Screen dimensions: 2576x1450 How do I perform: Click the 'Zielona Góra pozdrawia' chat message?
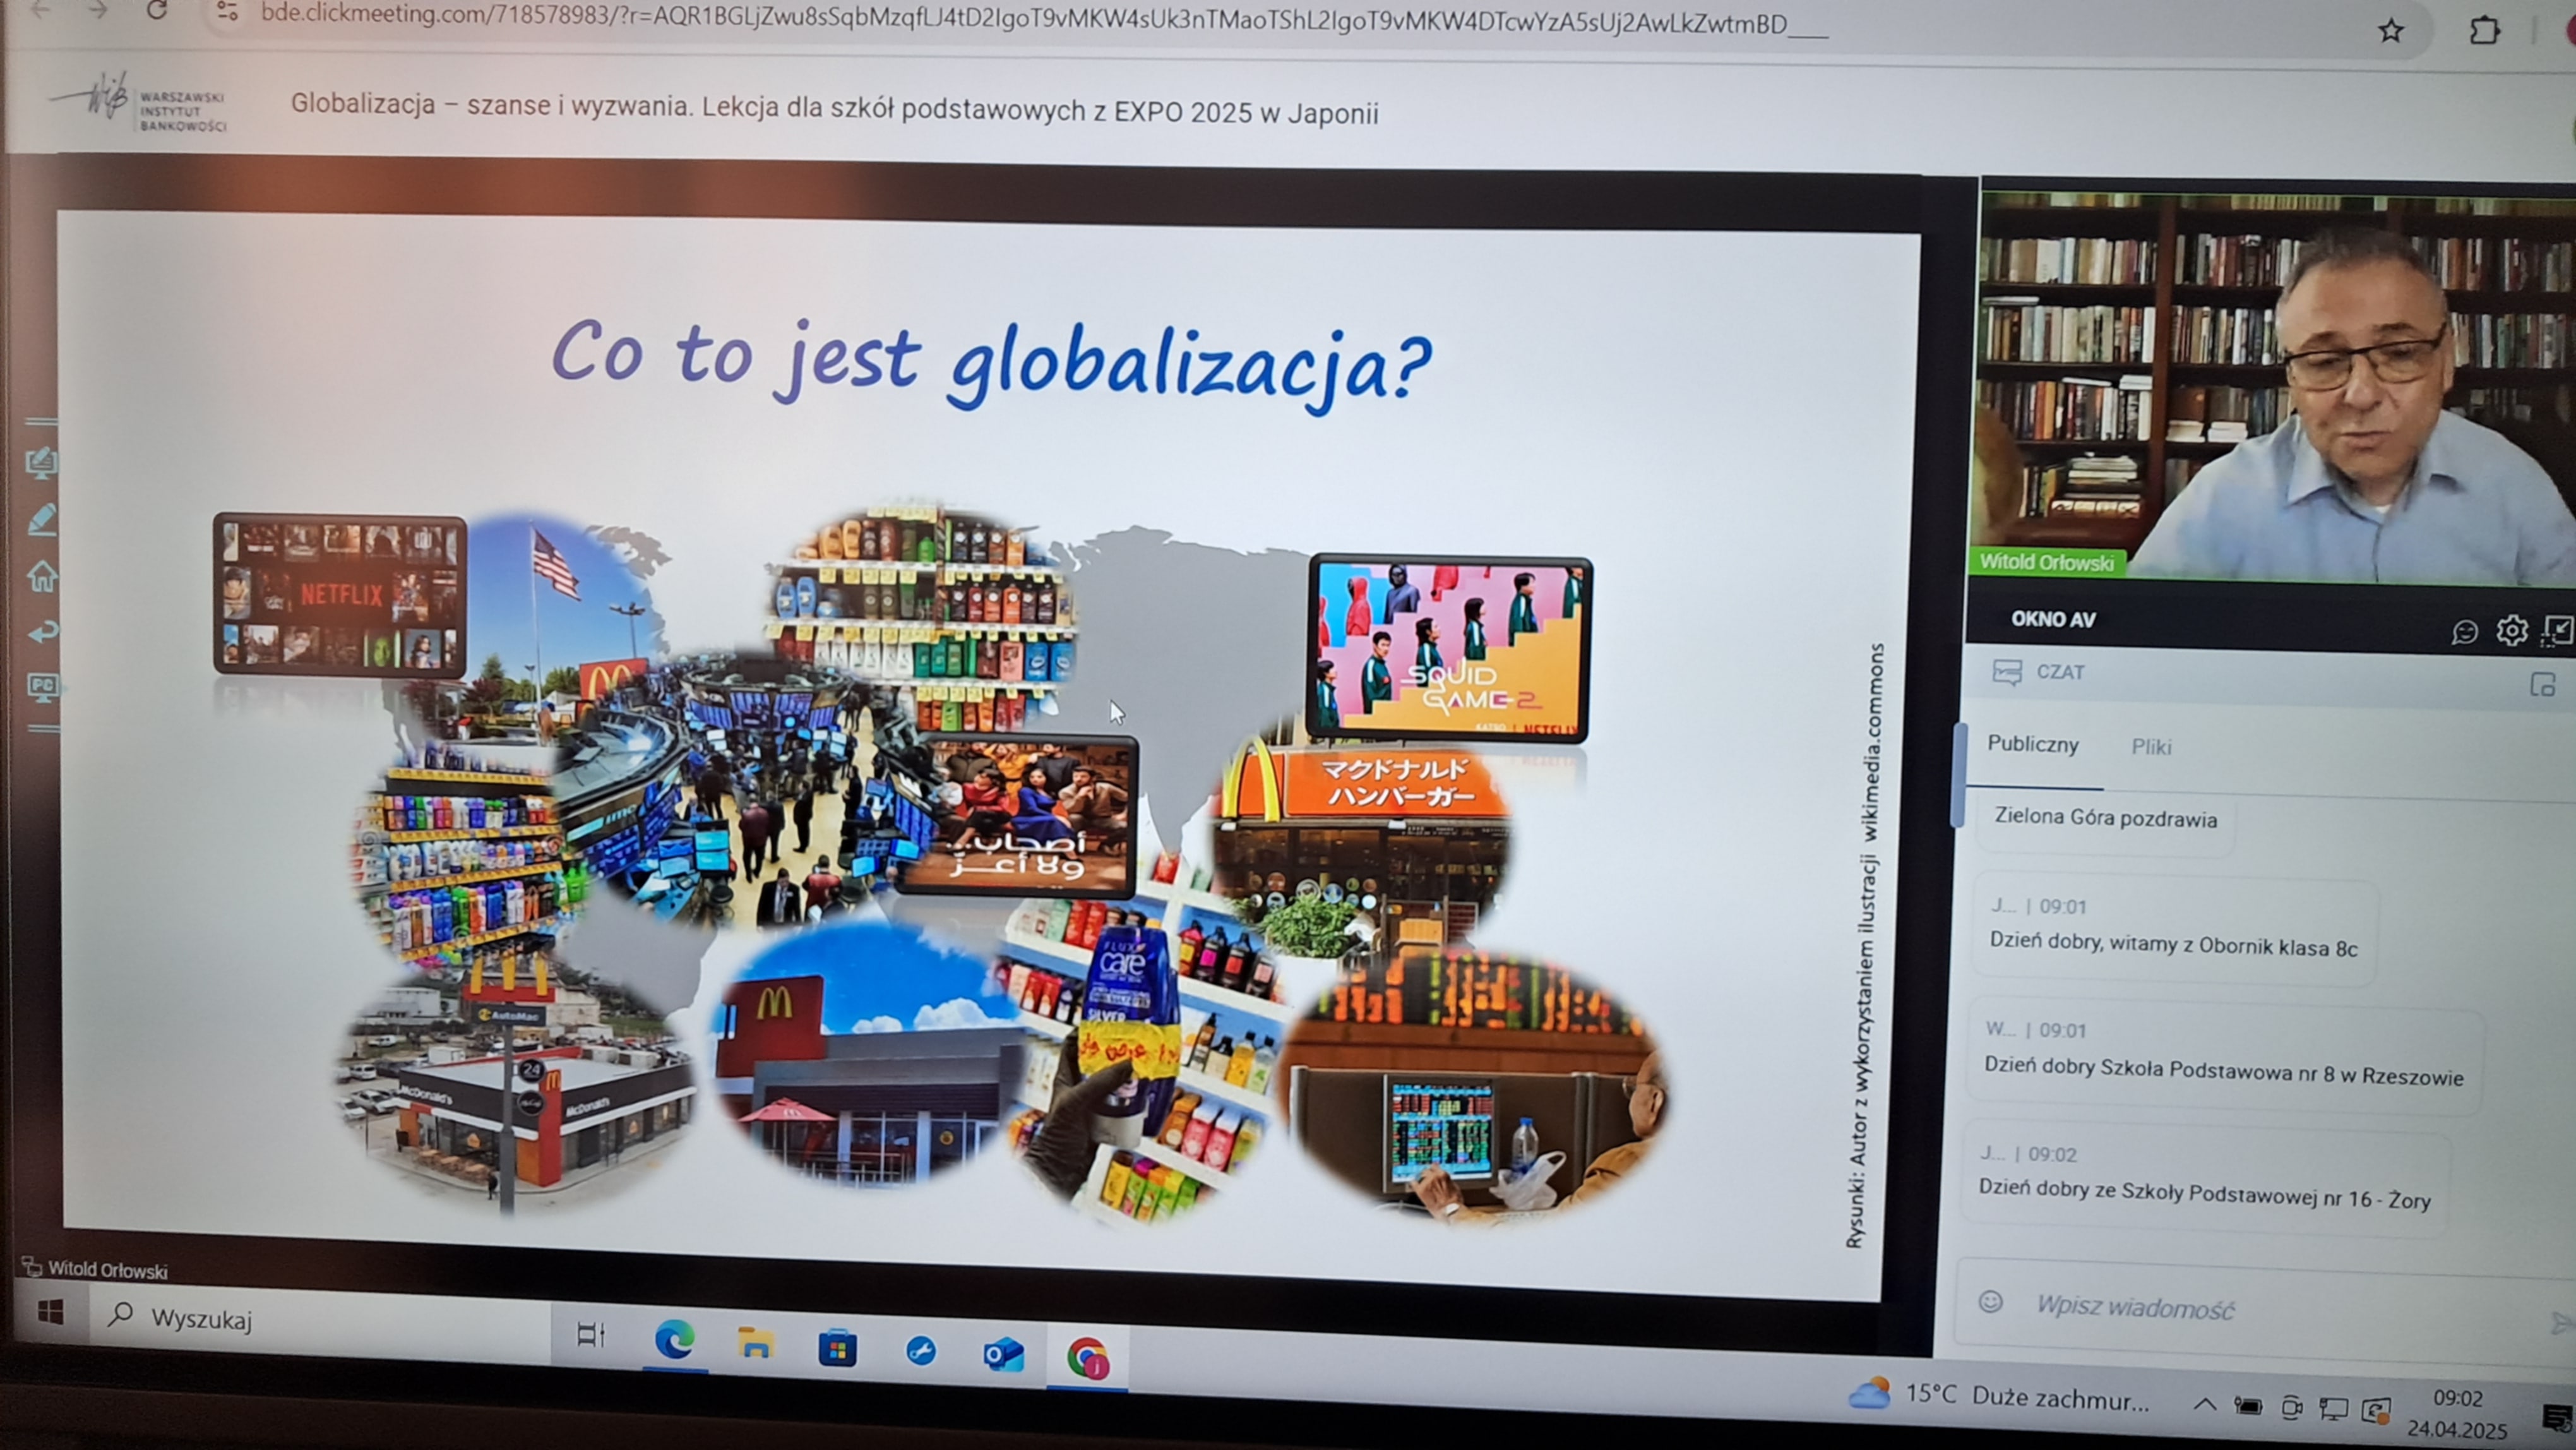2105,818
